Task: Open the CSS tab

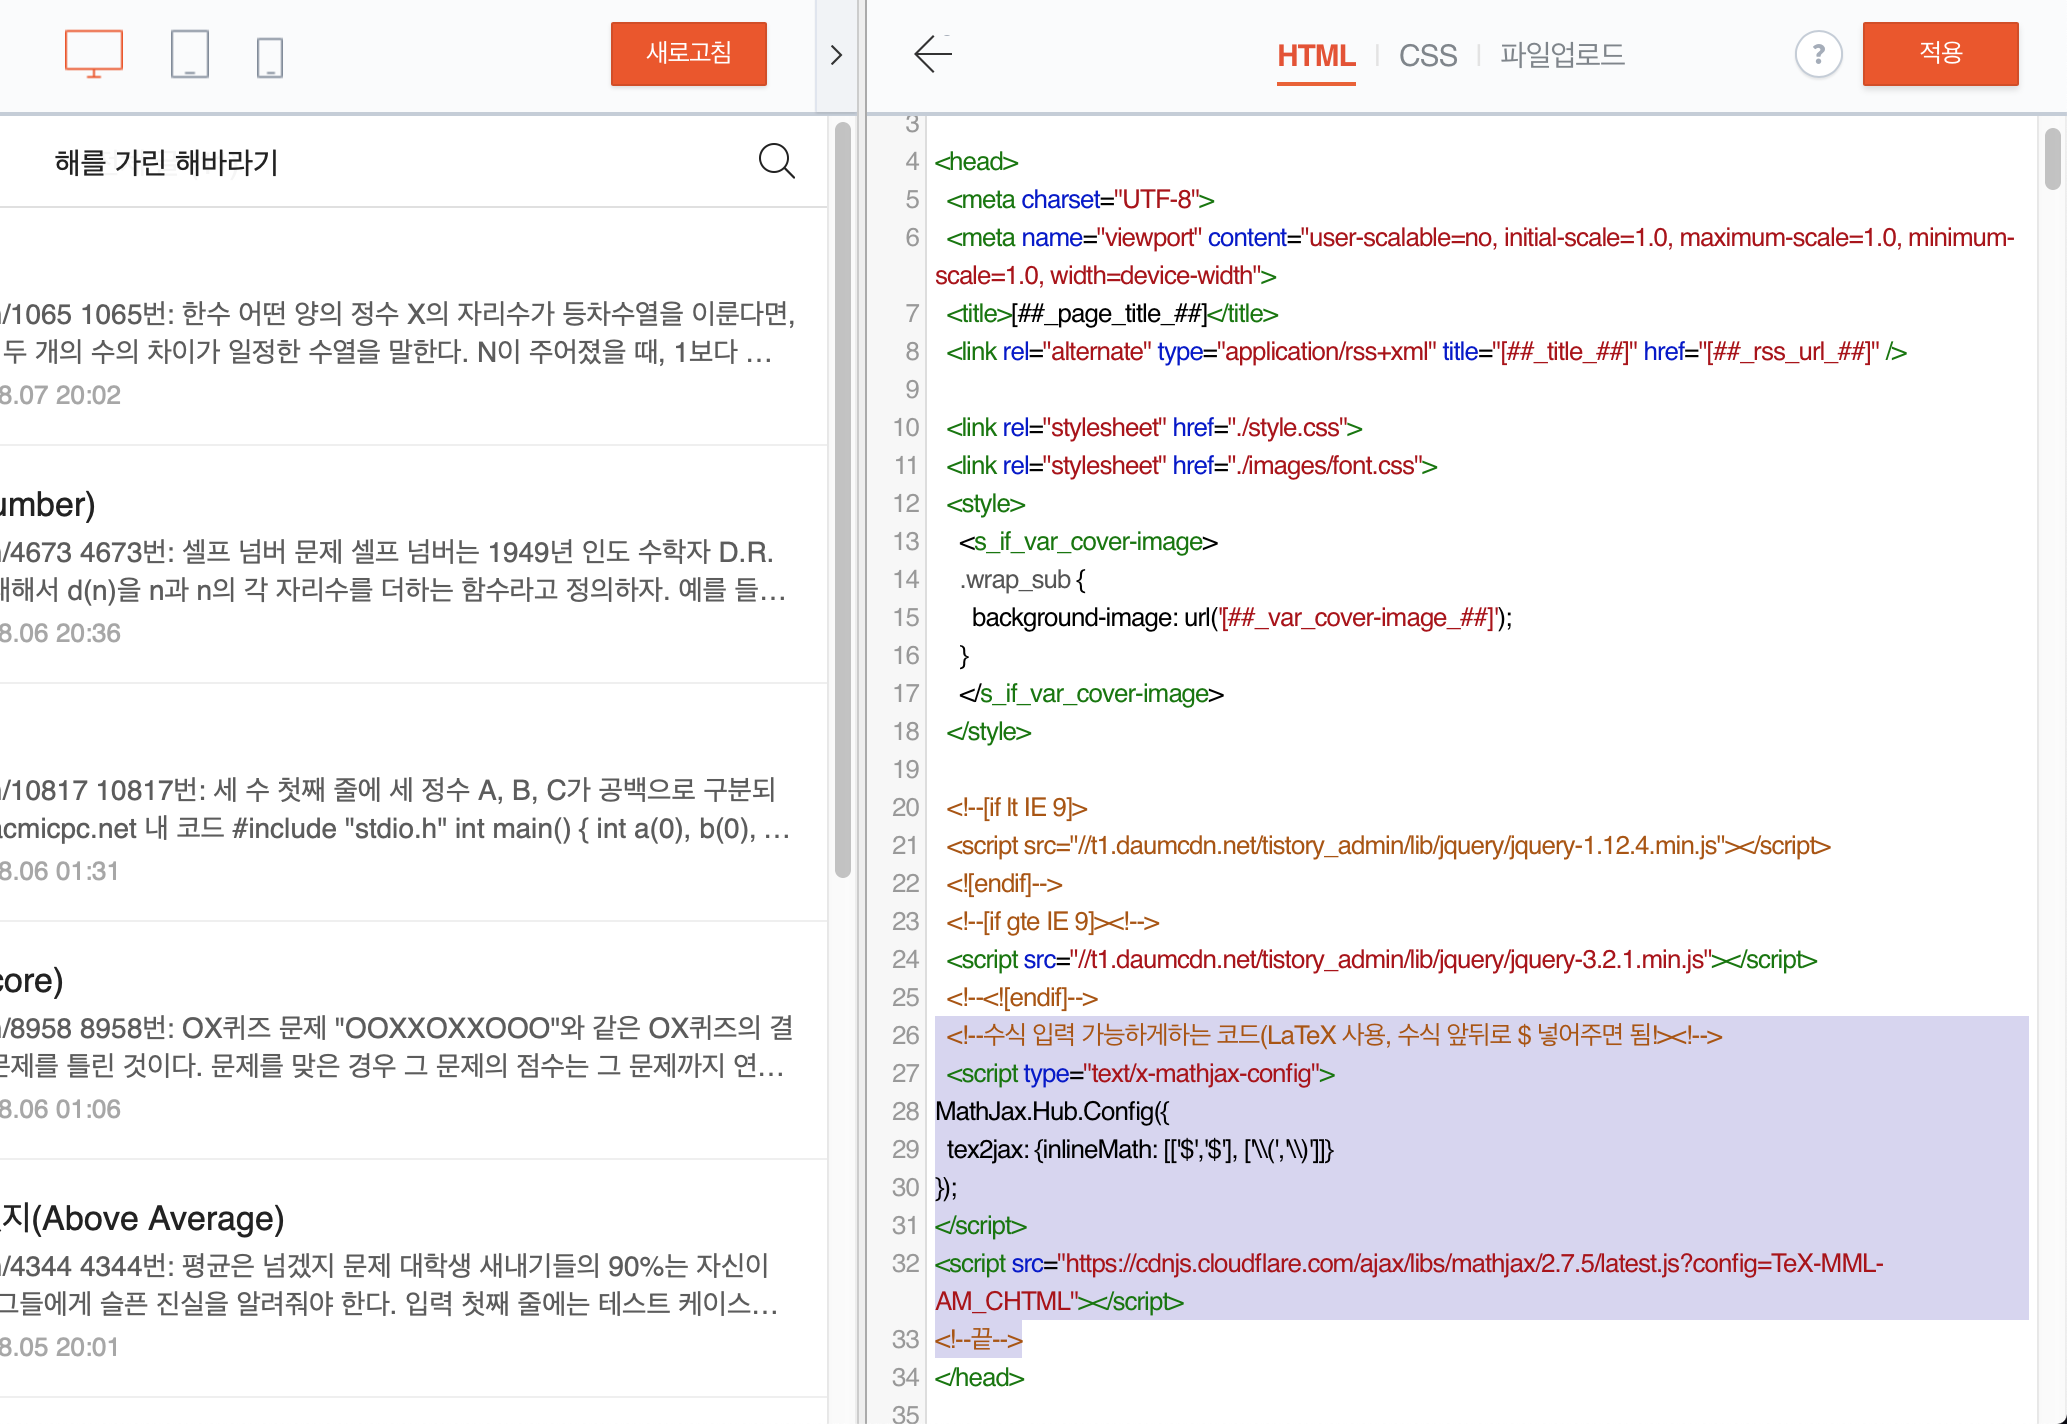Action: pos(1427,55)
